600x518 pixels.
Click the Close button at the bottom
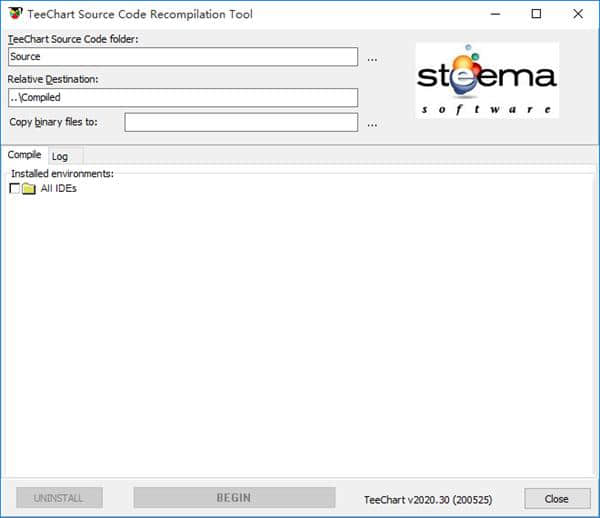557,498
